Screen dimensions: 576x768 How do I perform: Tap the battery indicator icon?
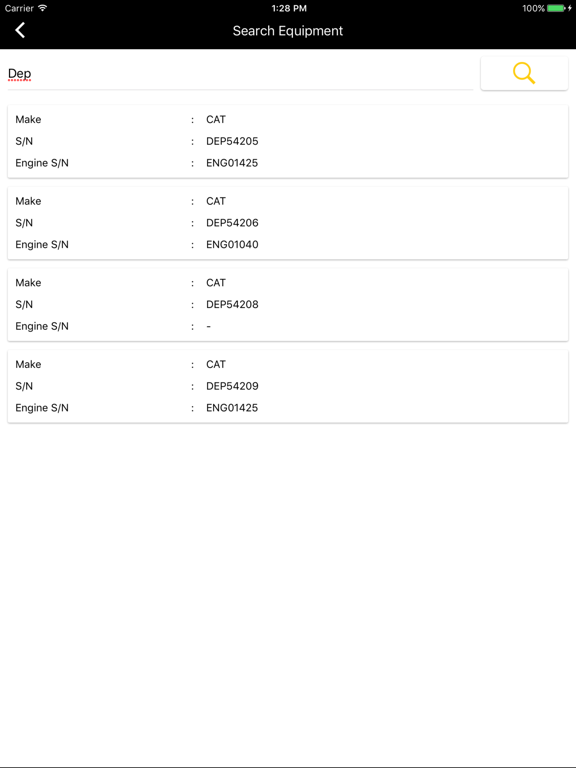point(556,8)
